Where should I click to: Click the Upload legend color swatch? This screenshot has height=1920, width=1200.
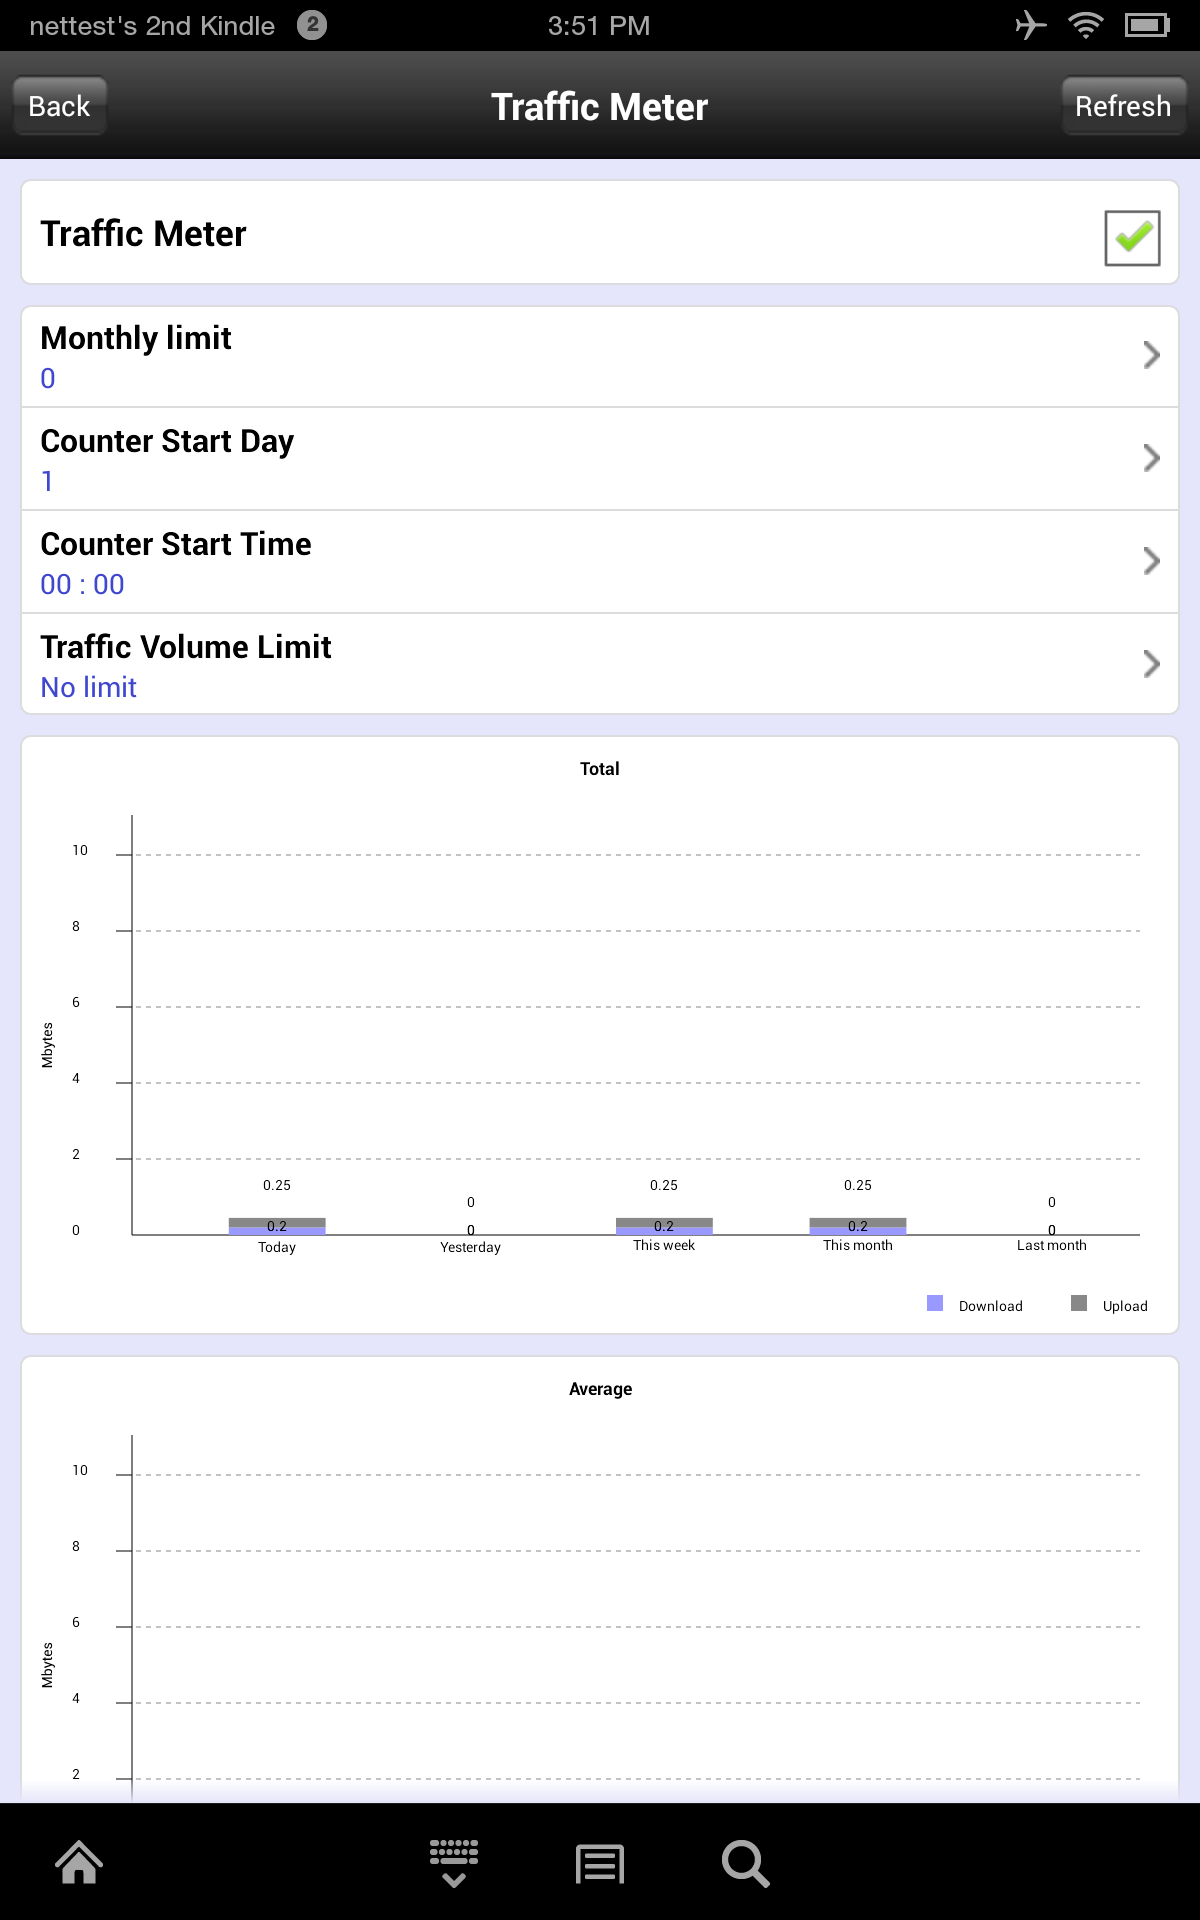[x=1079, y=1303]
